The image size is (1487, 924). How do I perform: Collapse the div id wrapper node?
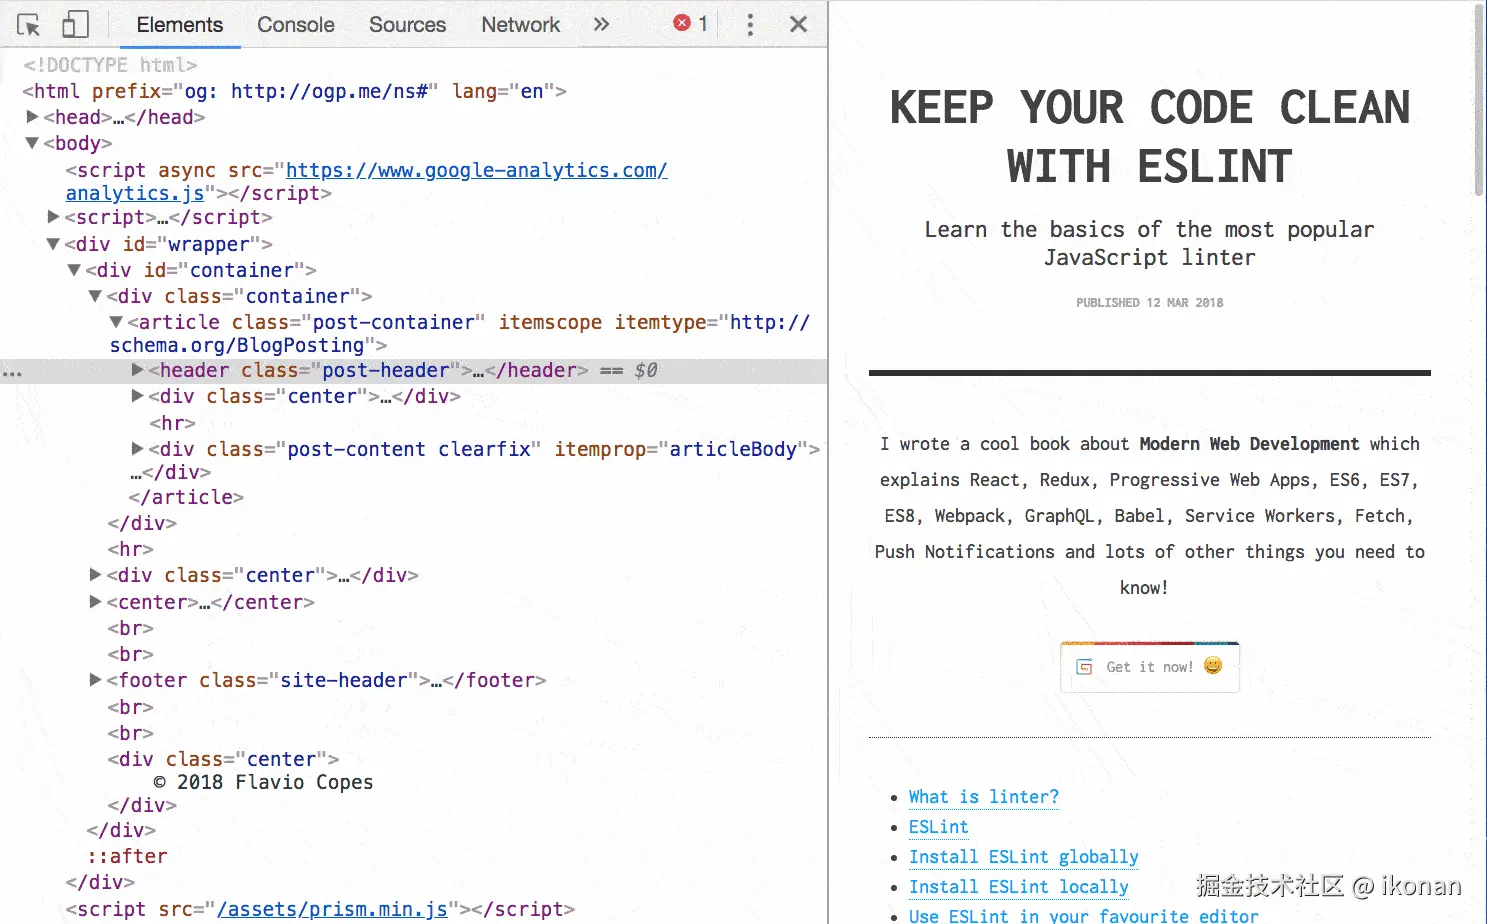[x=54, y=244]
